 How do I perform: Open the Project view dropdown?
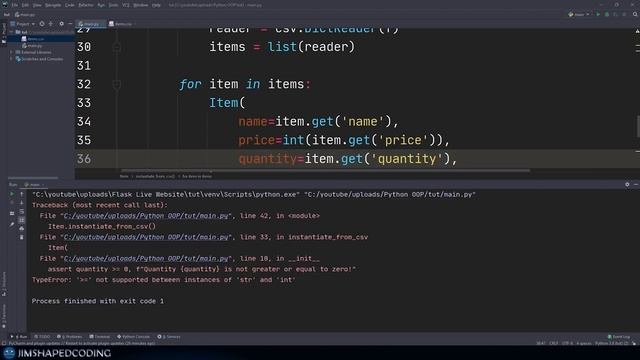coord(23,24)
